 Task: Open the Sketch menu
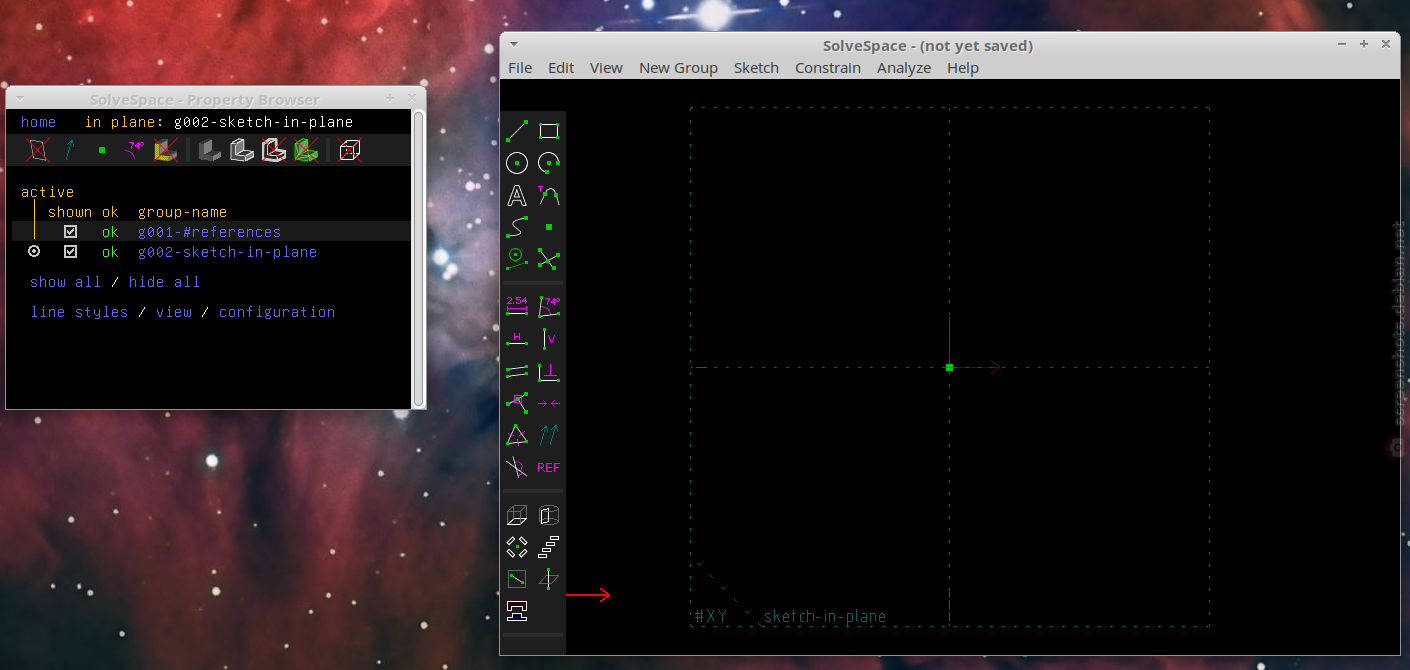coord(756,68)
